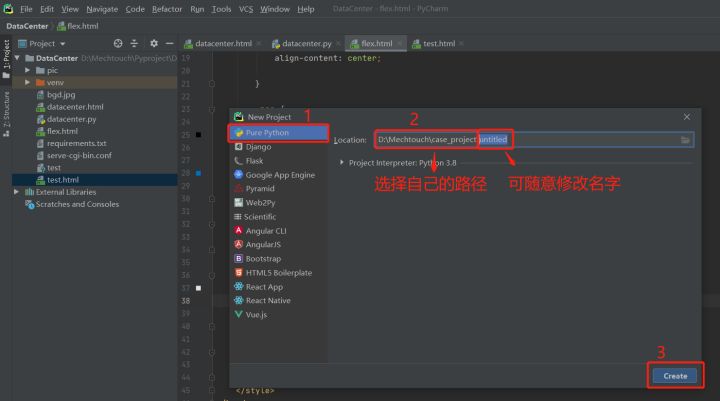Collapse the DataCenter root folder
The image size is (720, 401).
click(17, 58)
